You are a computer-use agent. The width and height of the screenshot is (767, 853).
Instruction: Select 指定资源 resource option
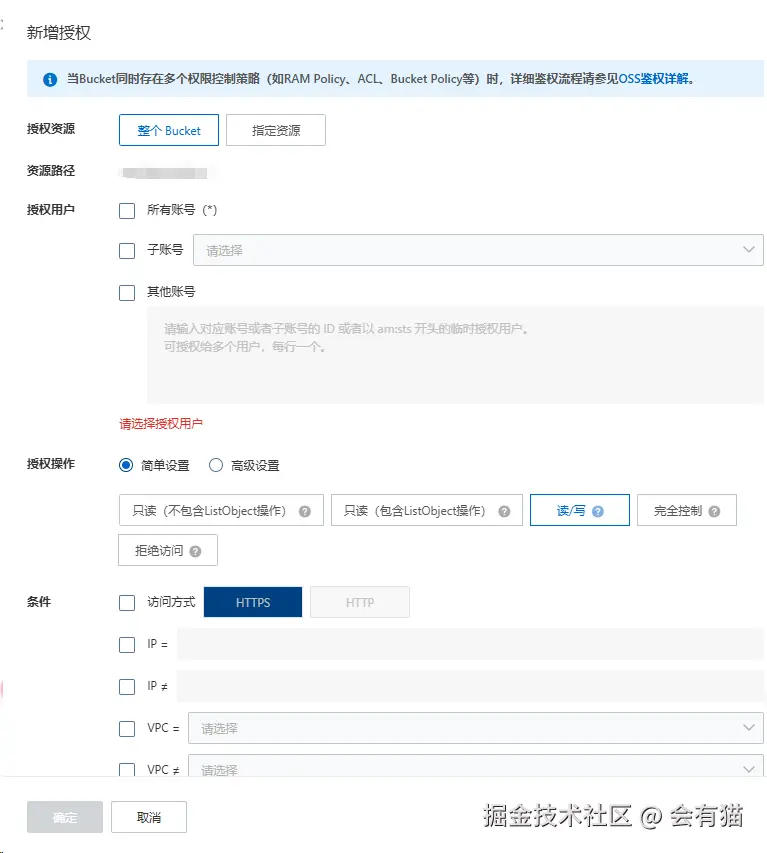pos(276,130)
